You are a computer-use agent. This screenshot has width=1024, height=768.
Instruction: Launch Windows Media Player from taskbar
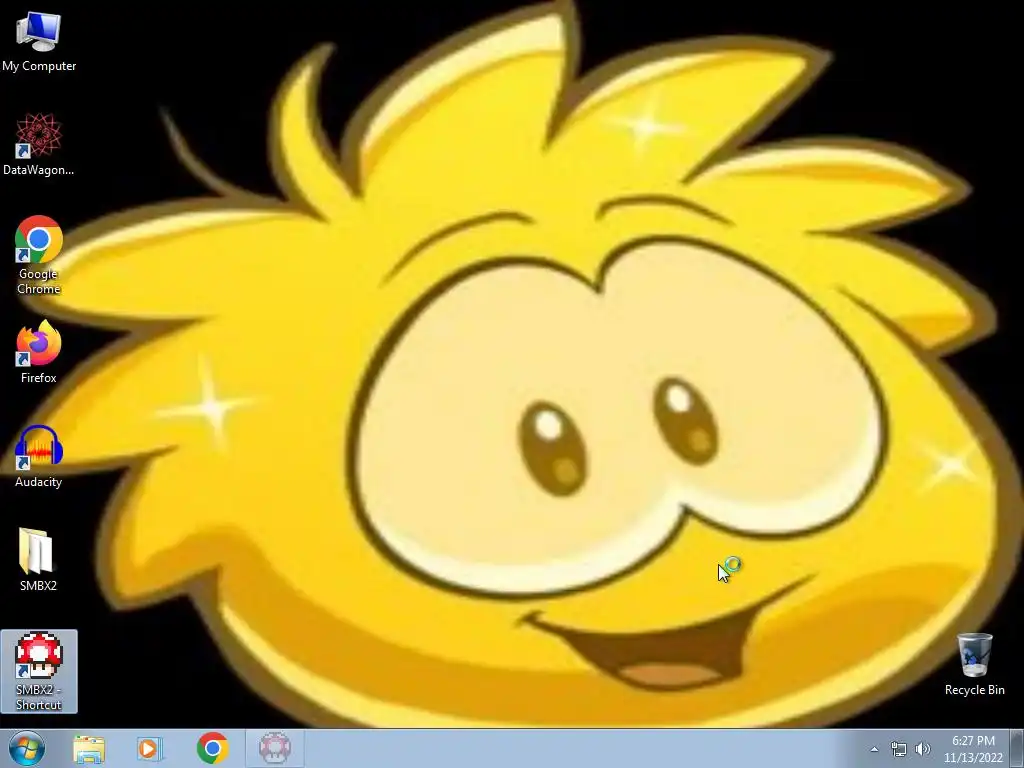(150, 748)
